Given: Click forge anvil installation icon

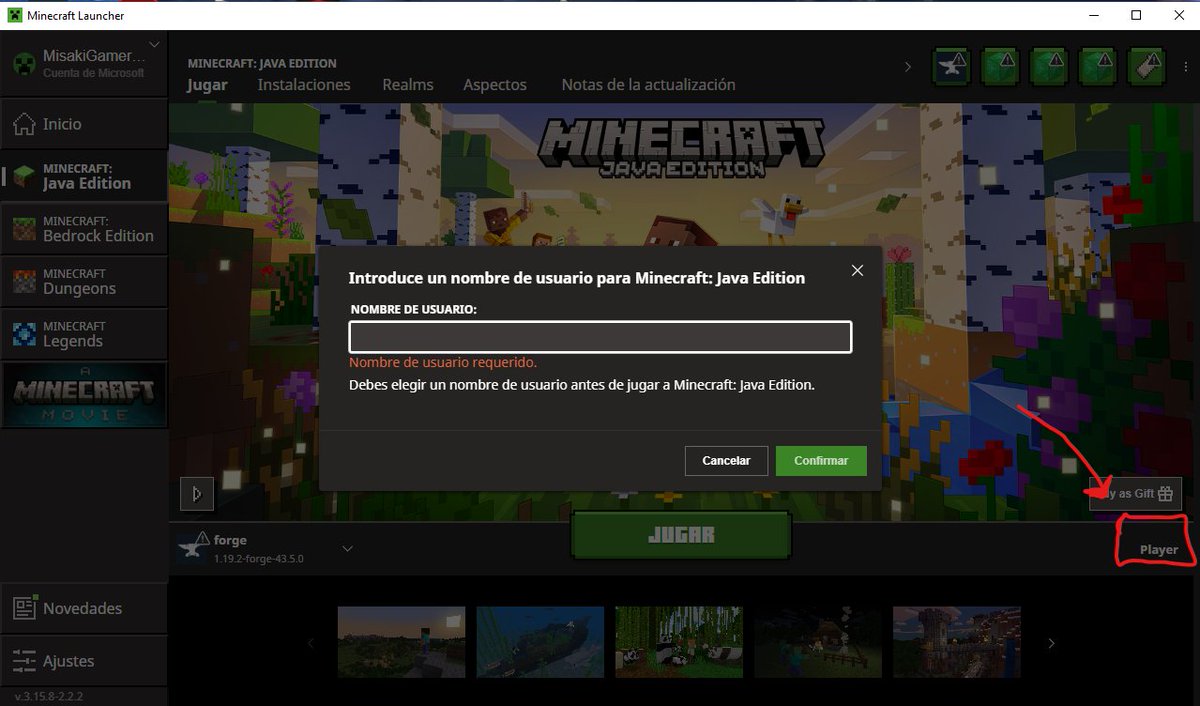Looking at the screenshot, I should click(x=192, y=546).
